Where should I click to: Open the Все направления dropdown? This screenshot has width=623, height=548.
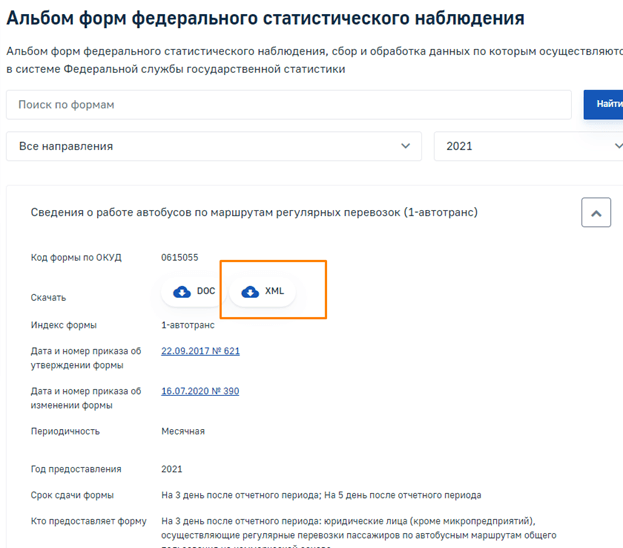[214, 146]
